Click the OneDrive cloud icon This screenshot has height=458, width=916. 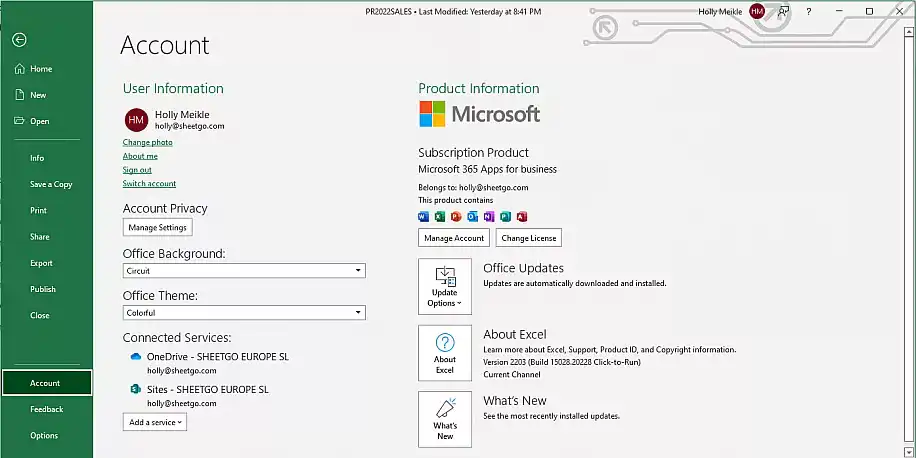136,357
